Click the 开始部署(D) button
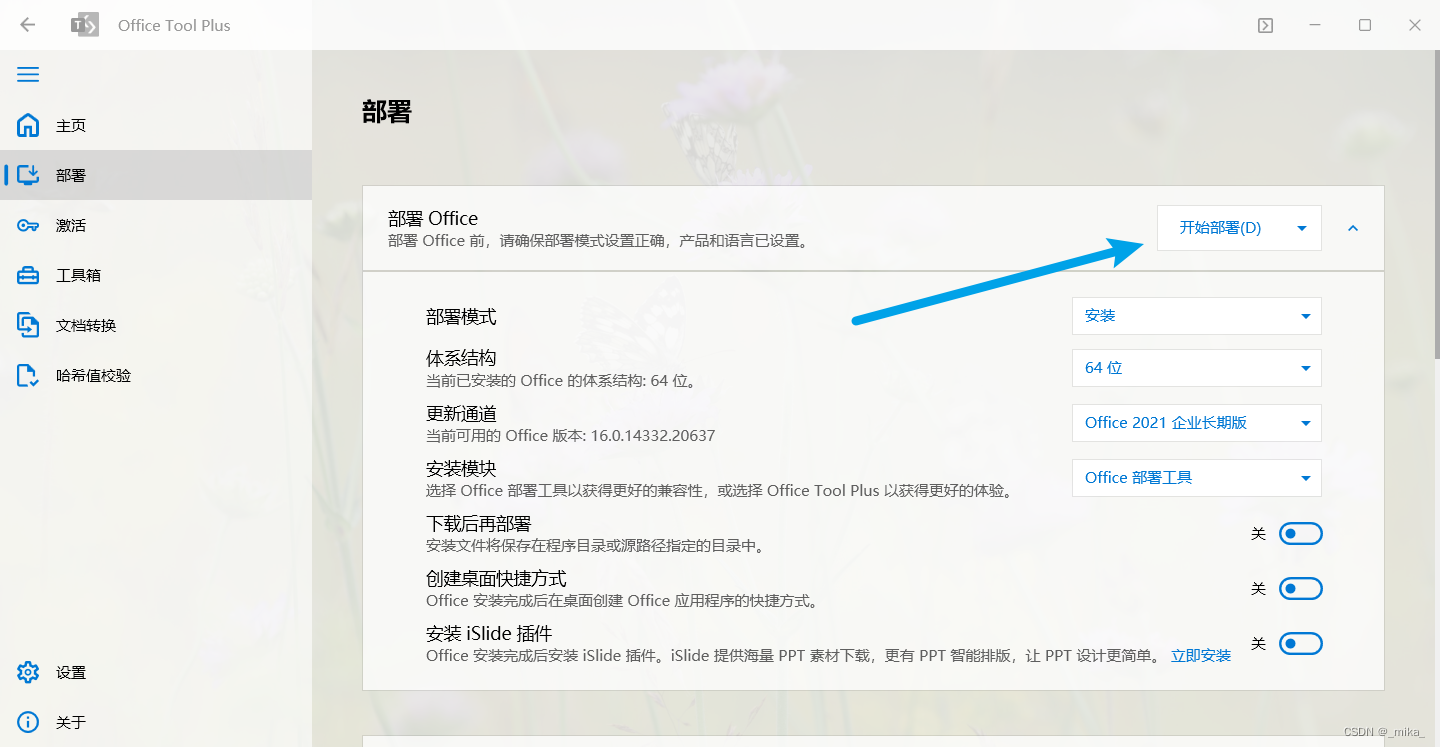1440x747 pixels. 1220,228
